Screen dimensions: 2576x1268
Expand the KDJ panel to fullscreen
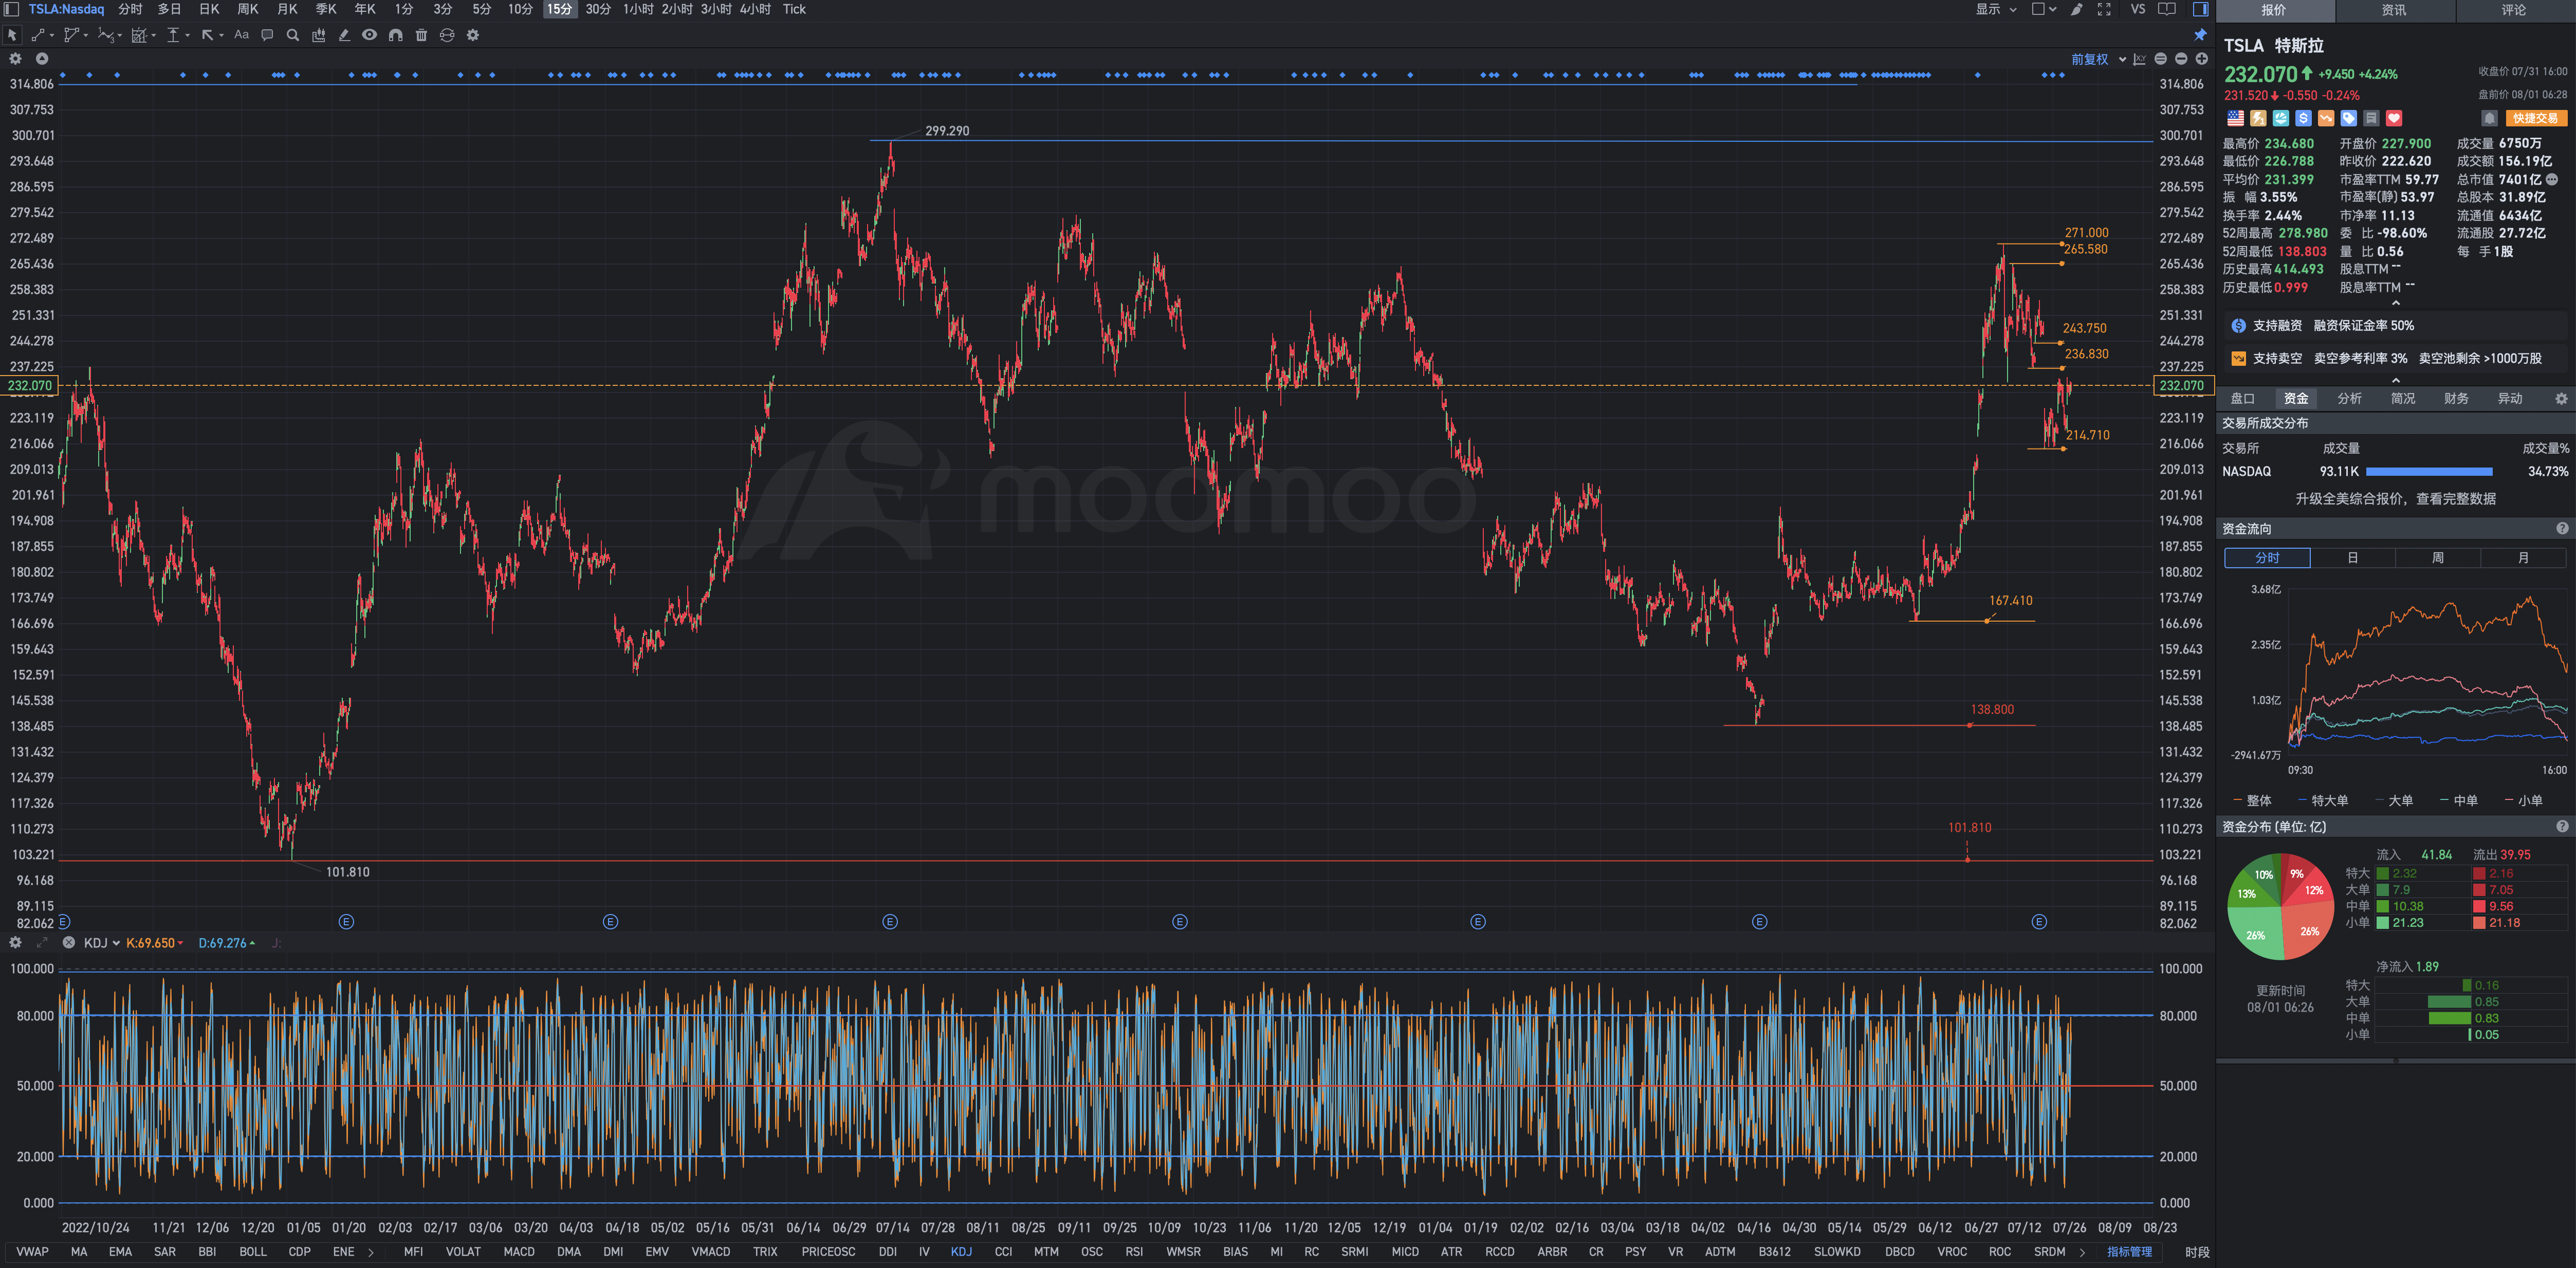tap(42, 943)
